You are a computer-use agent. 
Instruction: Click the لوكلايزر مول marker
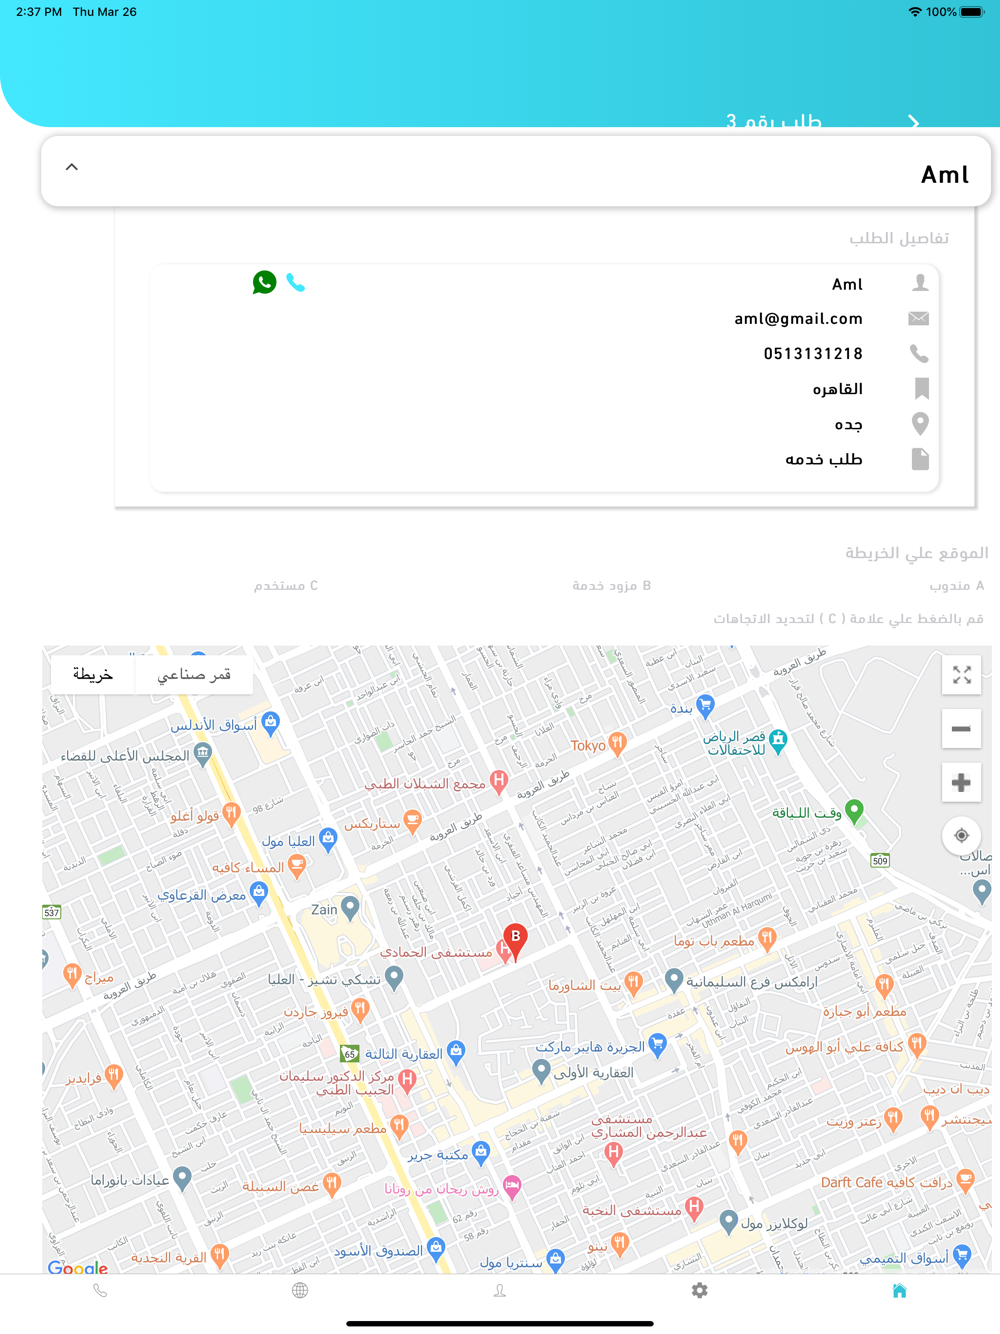point(728,1221)
